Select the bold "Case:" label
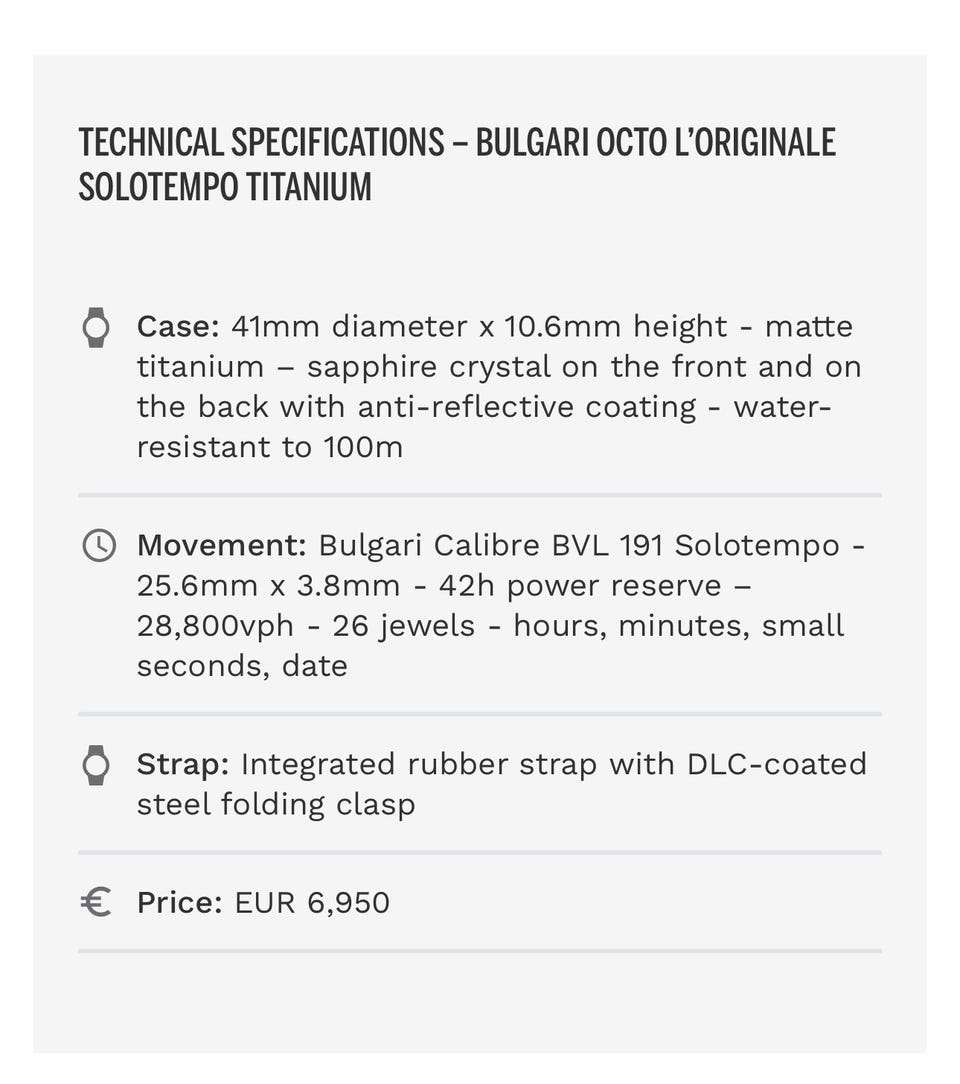This screenshot has height=1084, width=960. click(x=178, y=327)
